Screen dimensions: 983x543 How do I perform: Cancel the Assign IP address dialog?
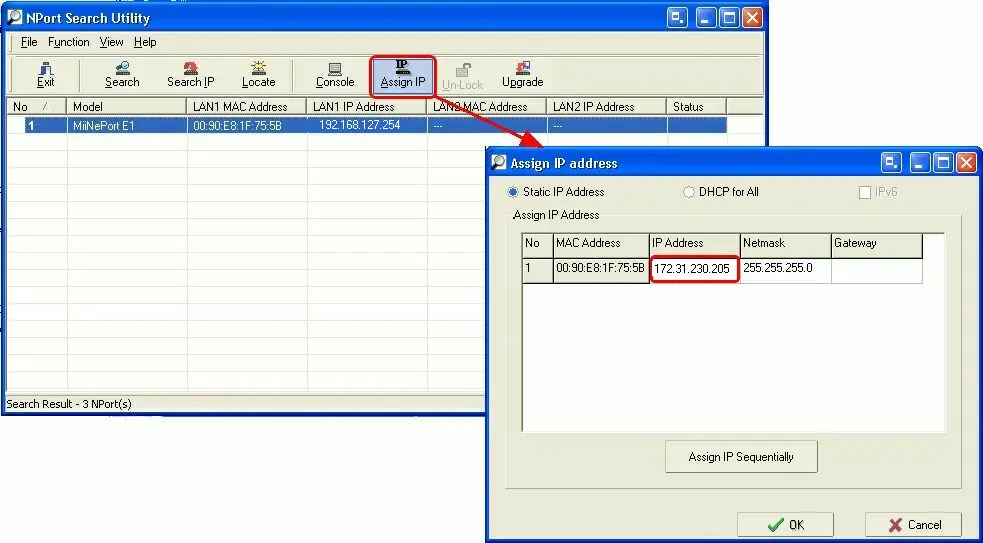912,525
